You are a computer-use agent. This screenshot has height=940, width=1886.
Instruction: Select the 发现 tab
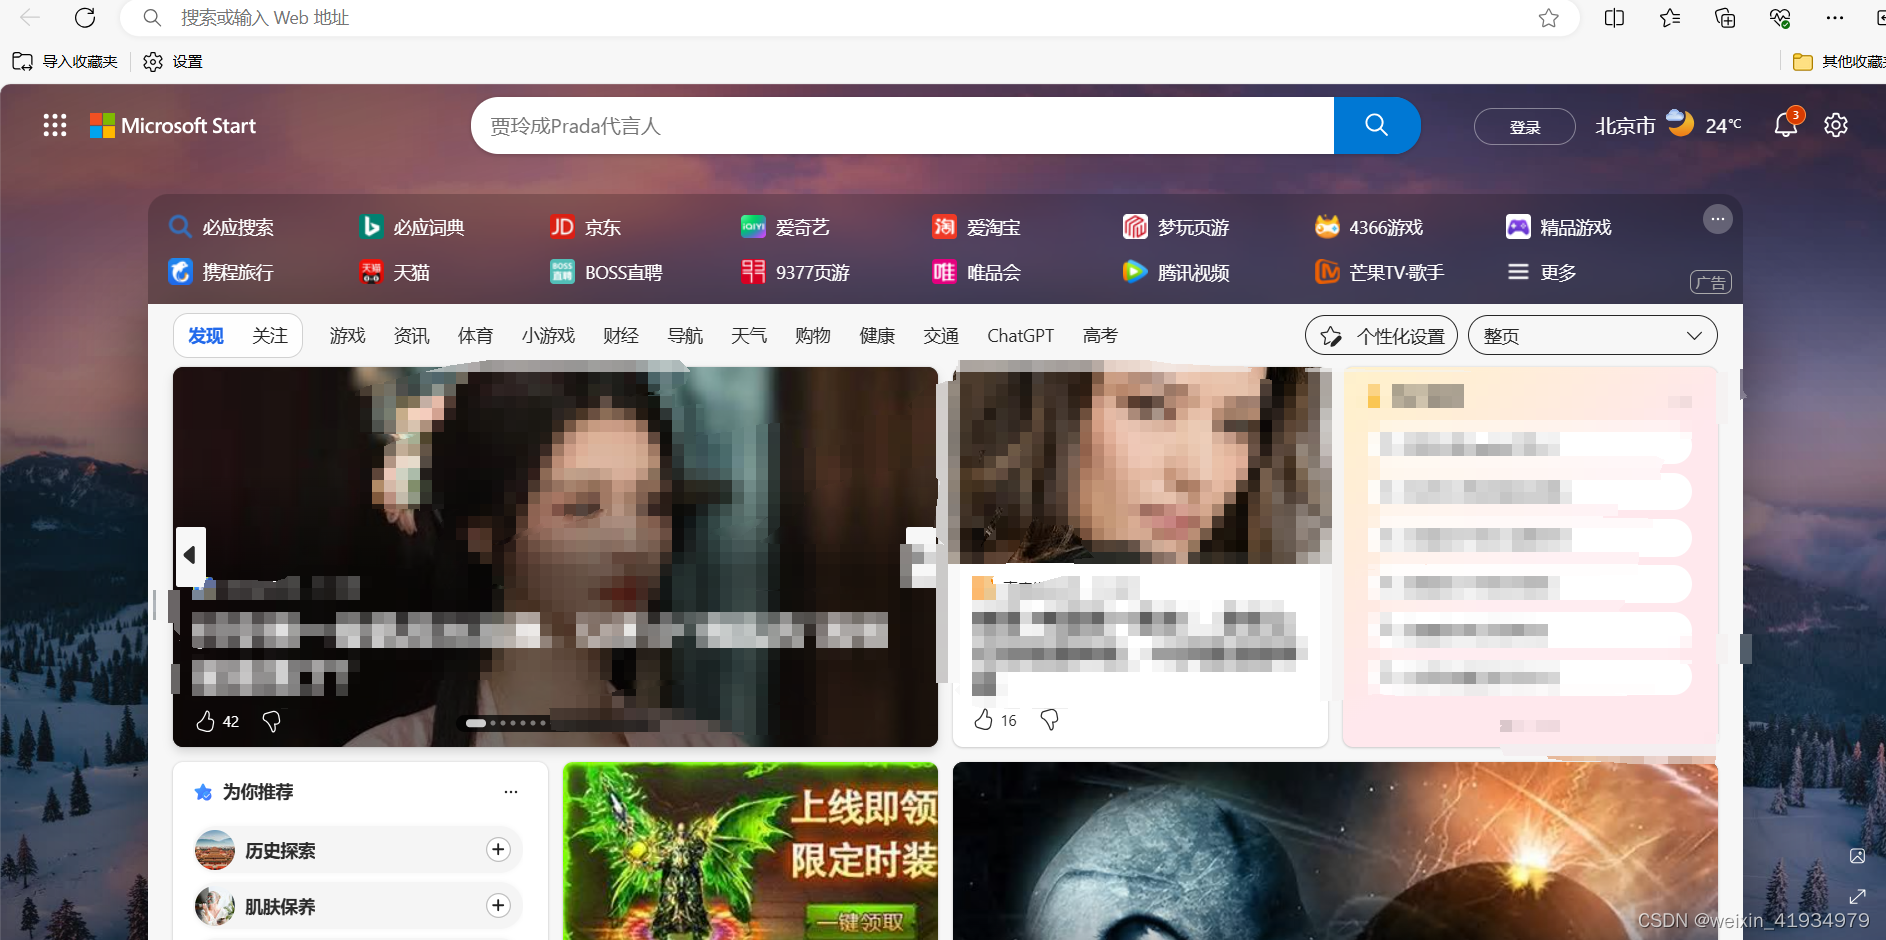tap(206, 336)
